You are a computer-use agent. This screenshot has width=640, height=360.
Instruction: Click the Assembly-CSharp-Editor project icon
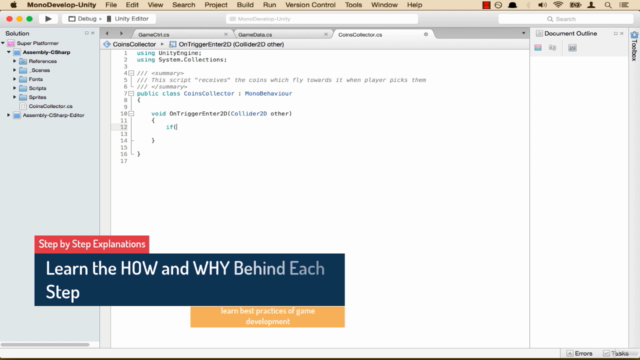point(17,115)
